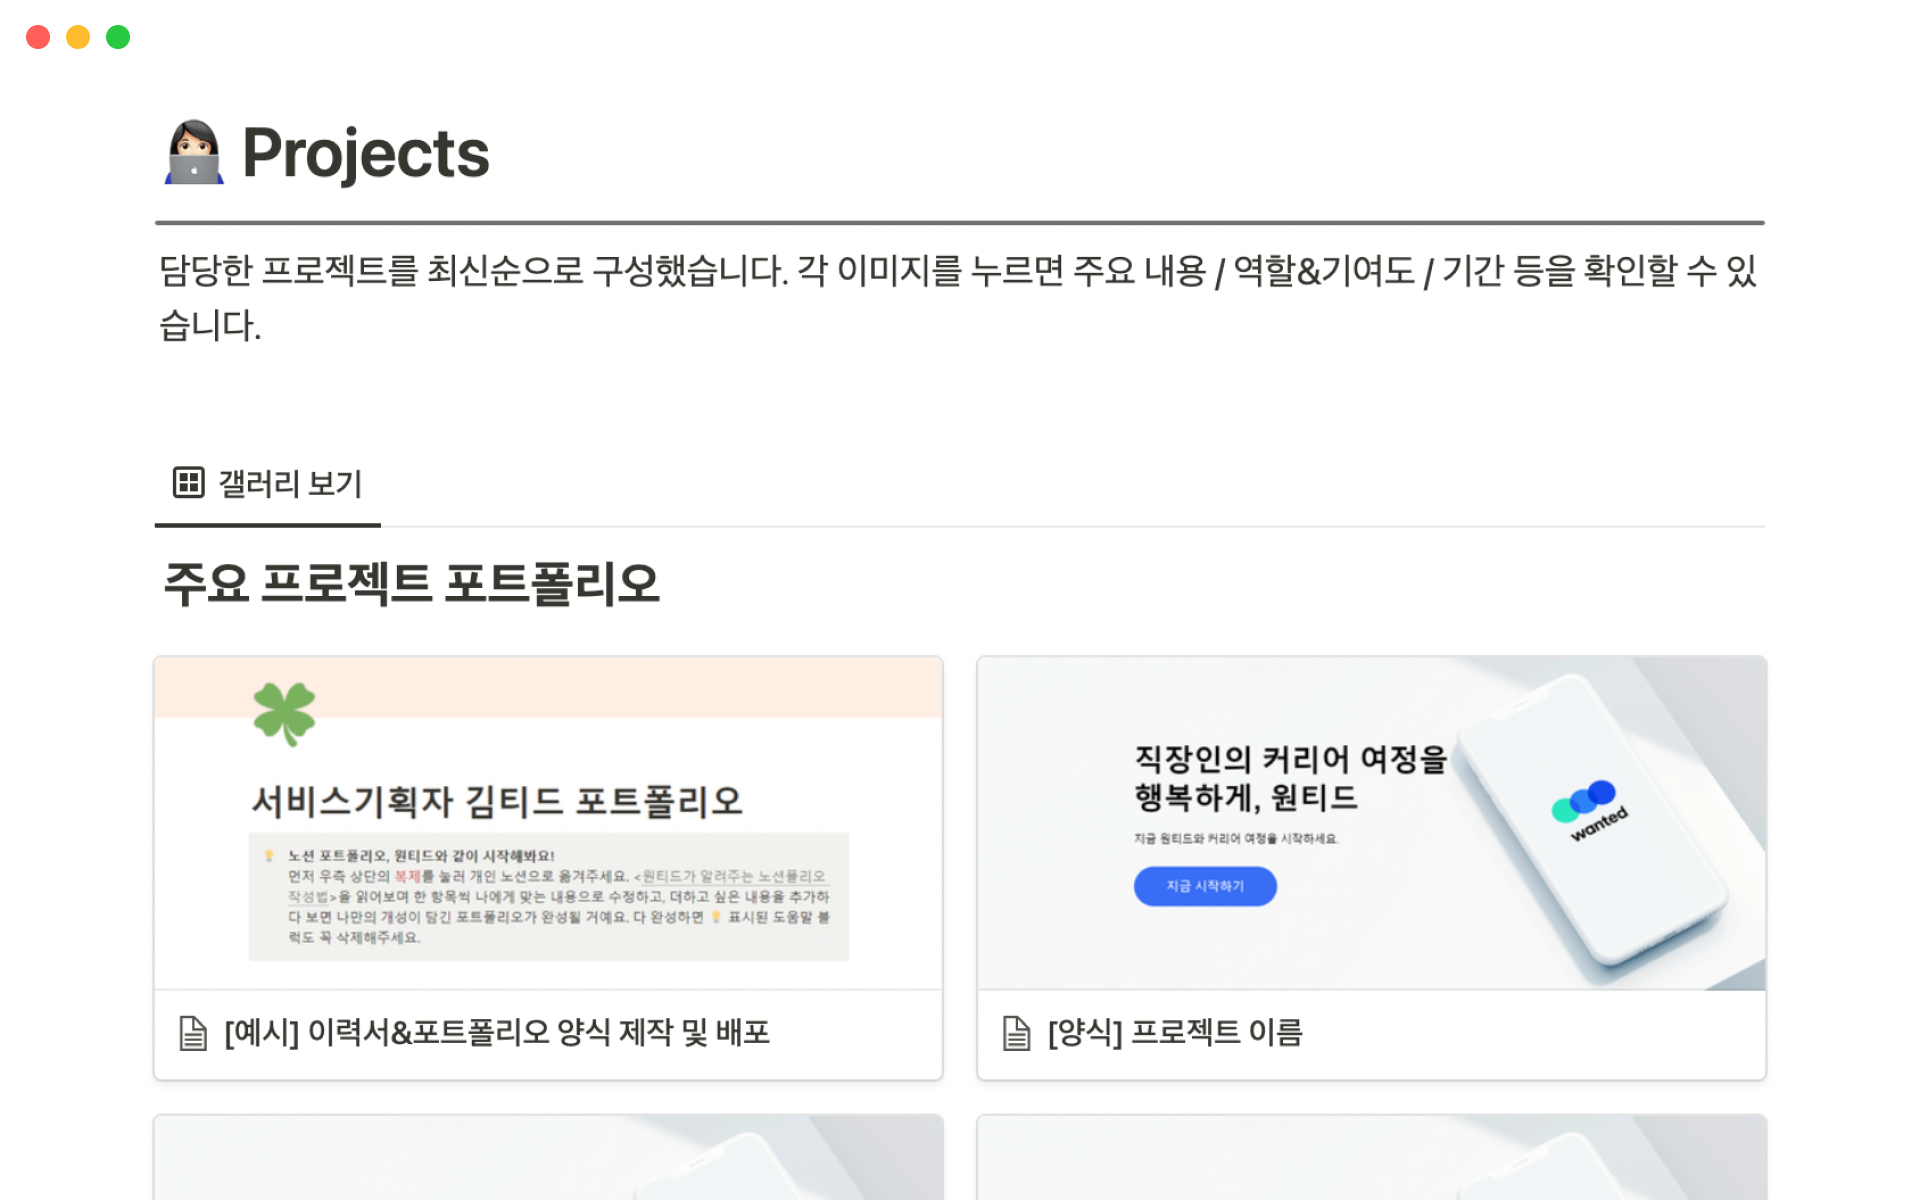Click the light bulb icon in callout

(x=269, y=856)
